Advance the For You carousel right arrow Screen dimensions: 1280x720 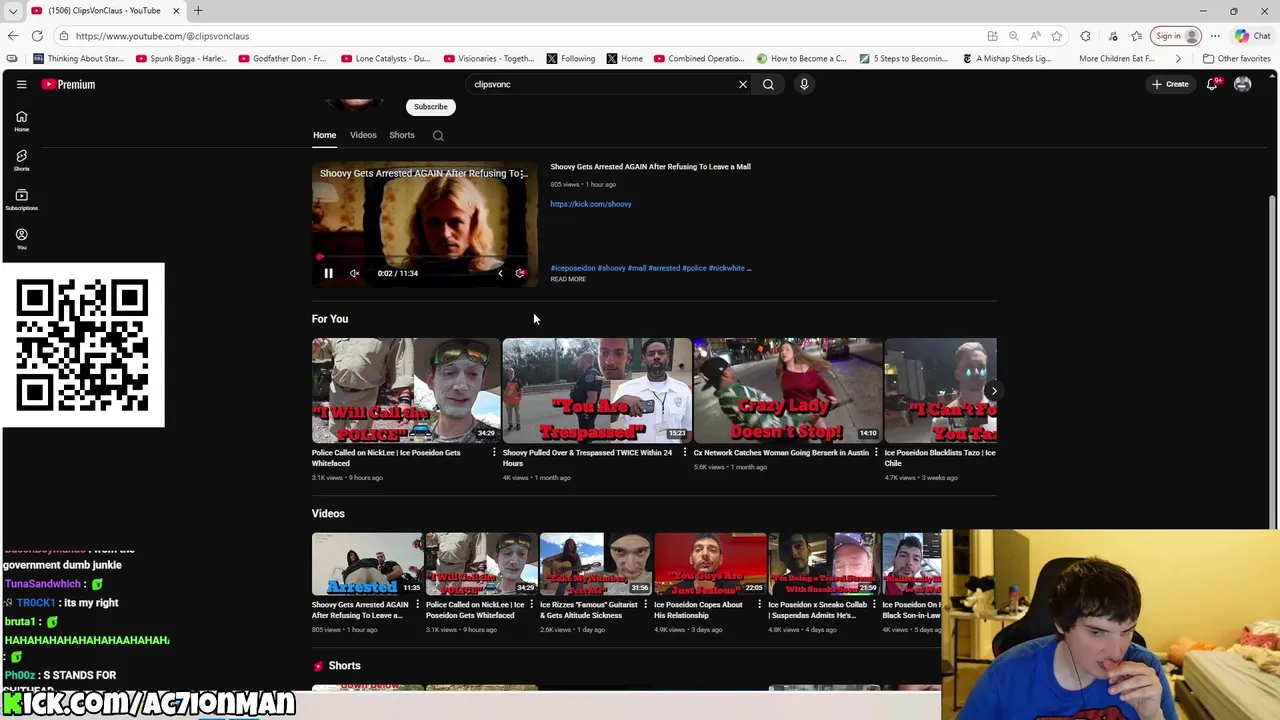(x=993, y=391)
